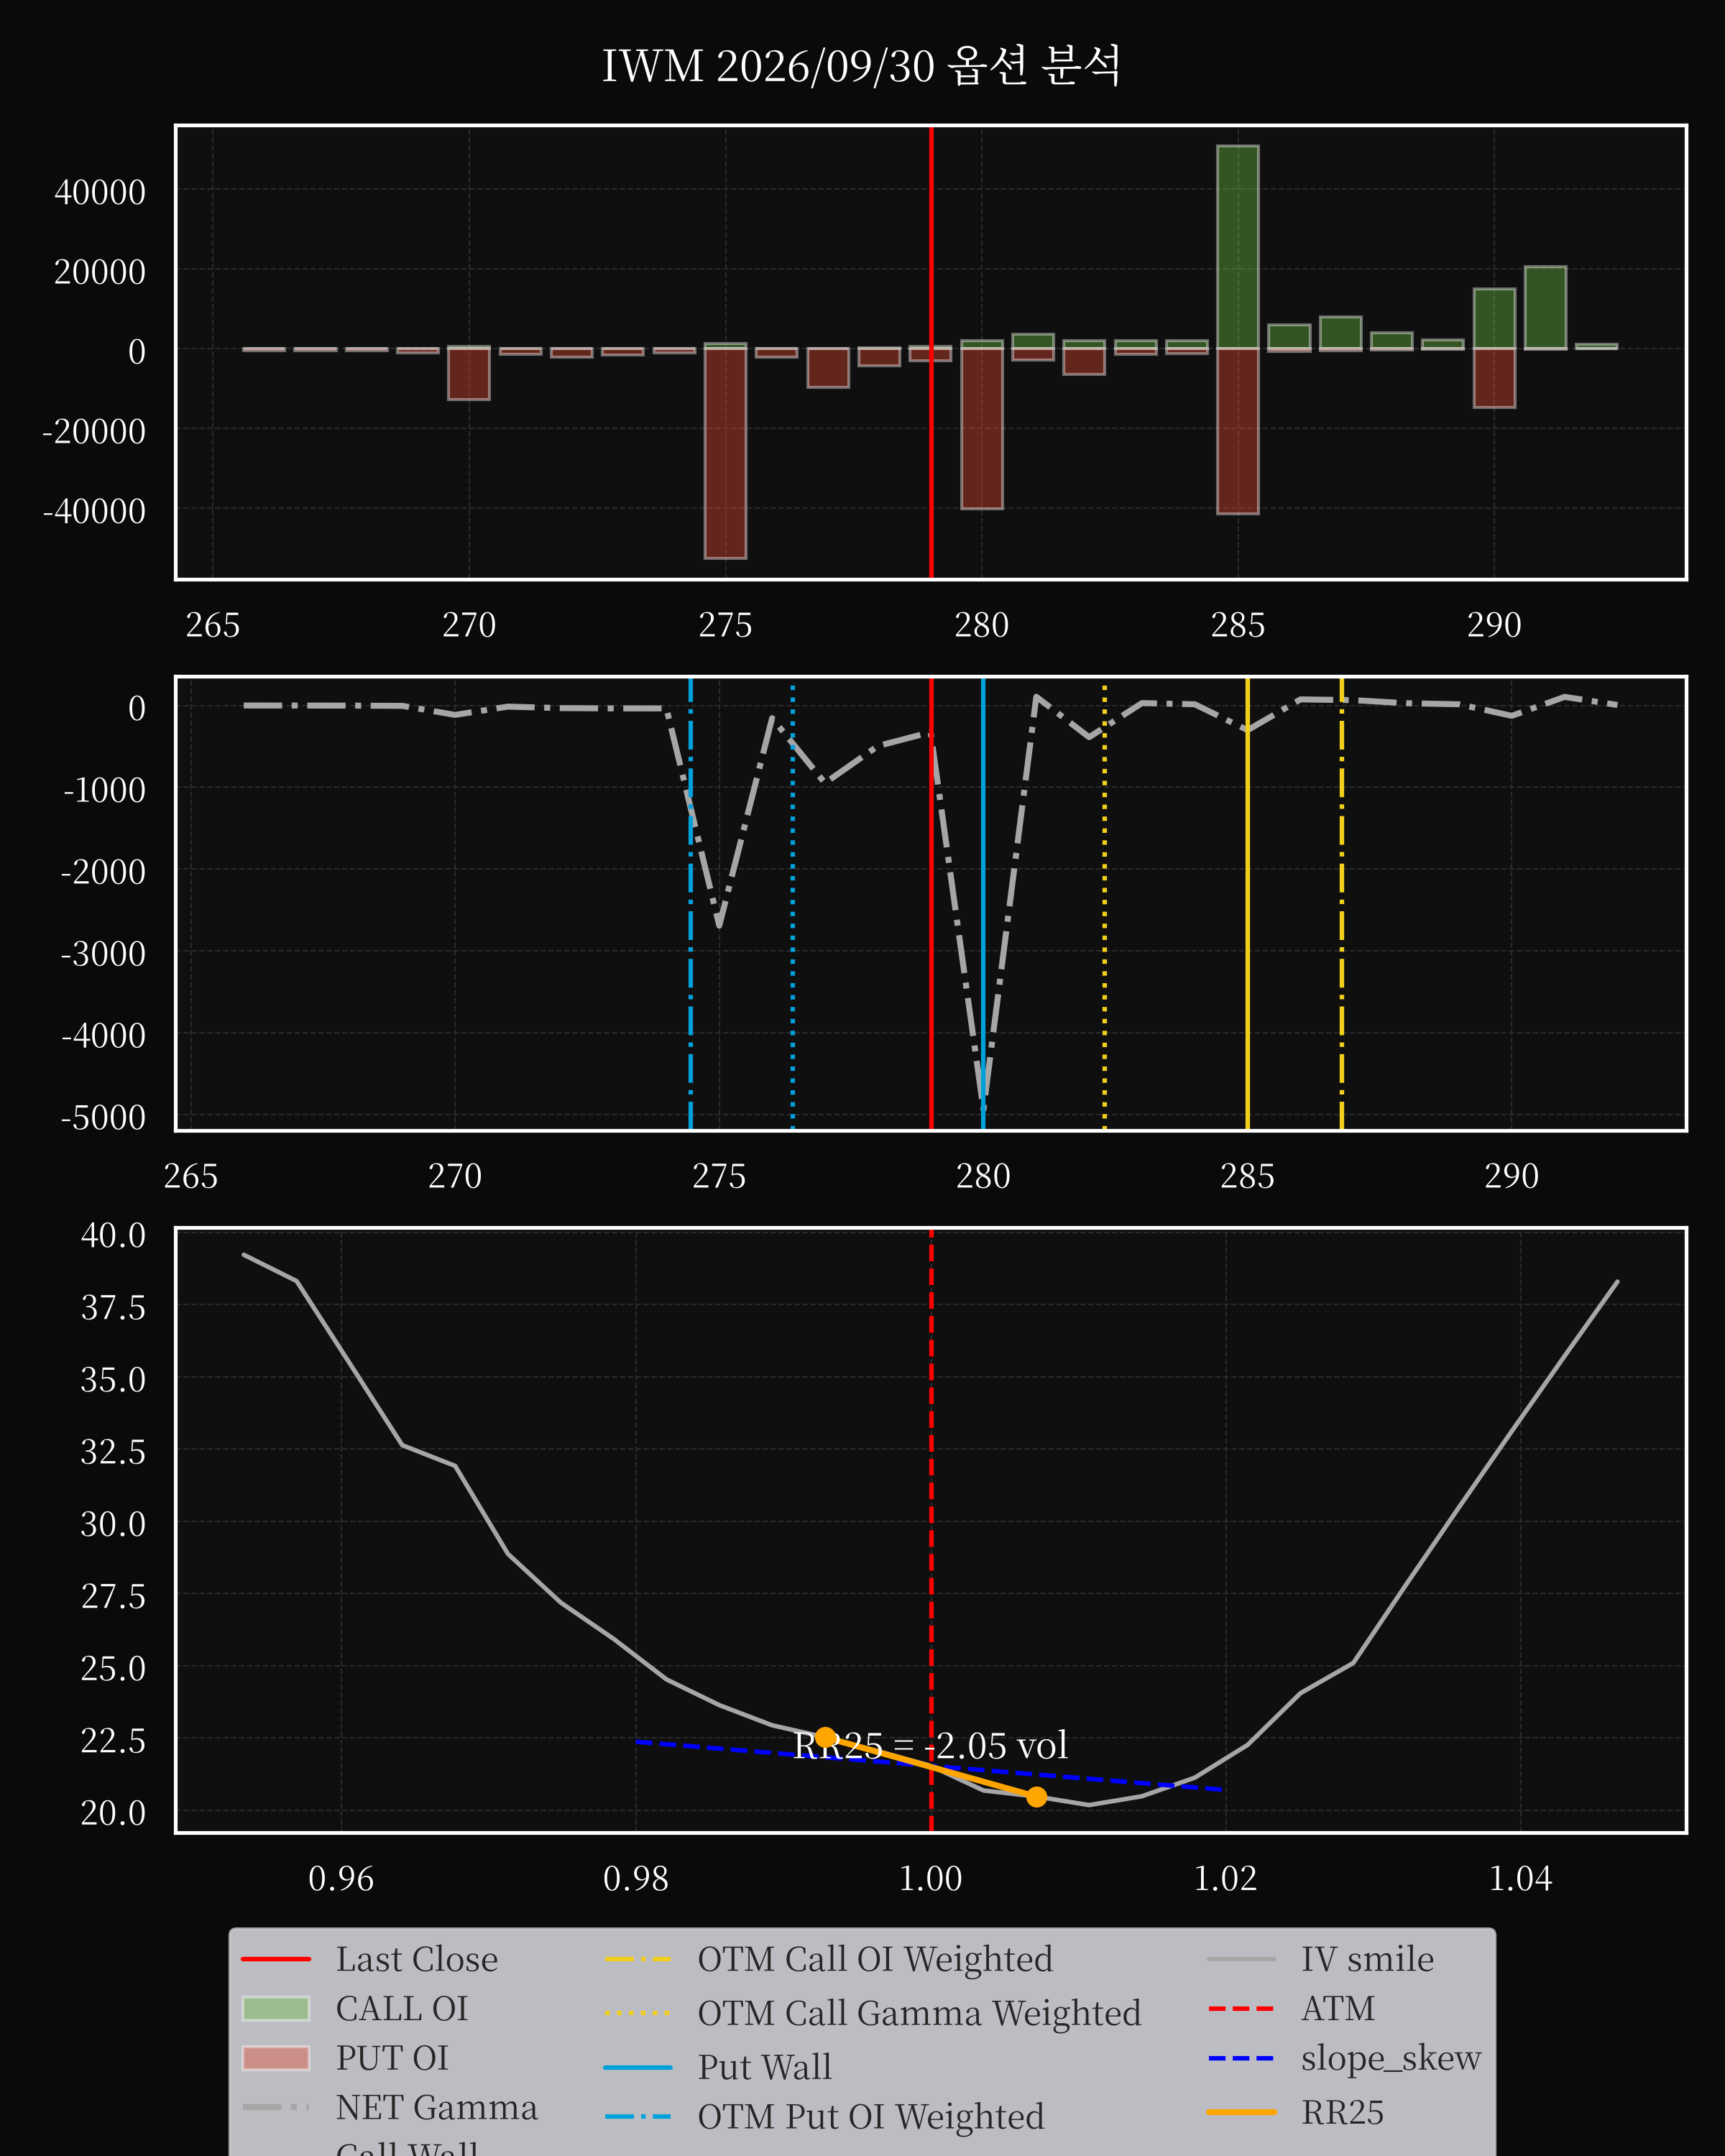
Task: Click the solid blue Put Wall line in gamma chart
Action: click(x=983, y=904)
